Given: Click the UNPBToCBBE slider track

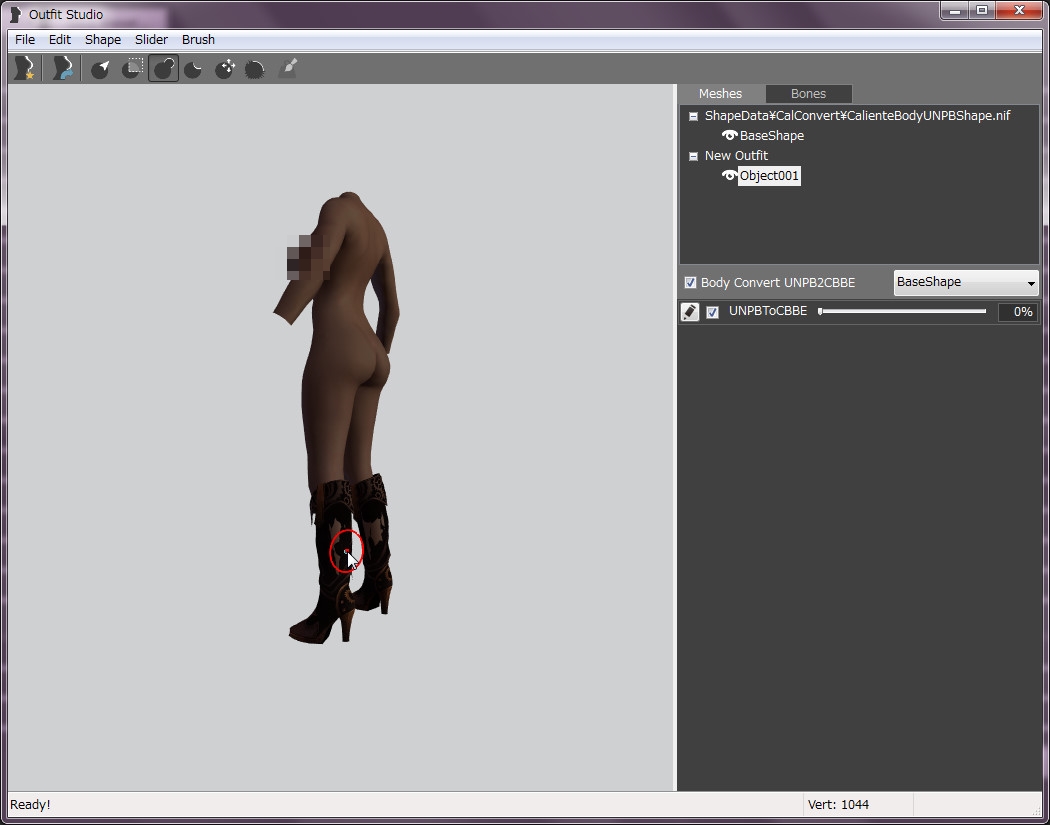Looking at the screenshot, I should pyautogui.click(x=902, y=312).
